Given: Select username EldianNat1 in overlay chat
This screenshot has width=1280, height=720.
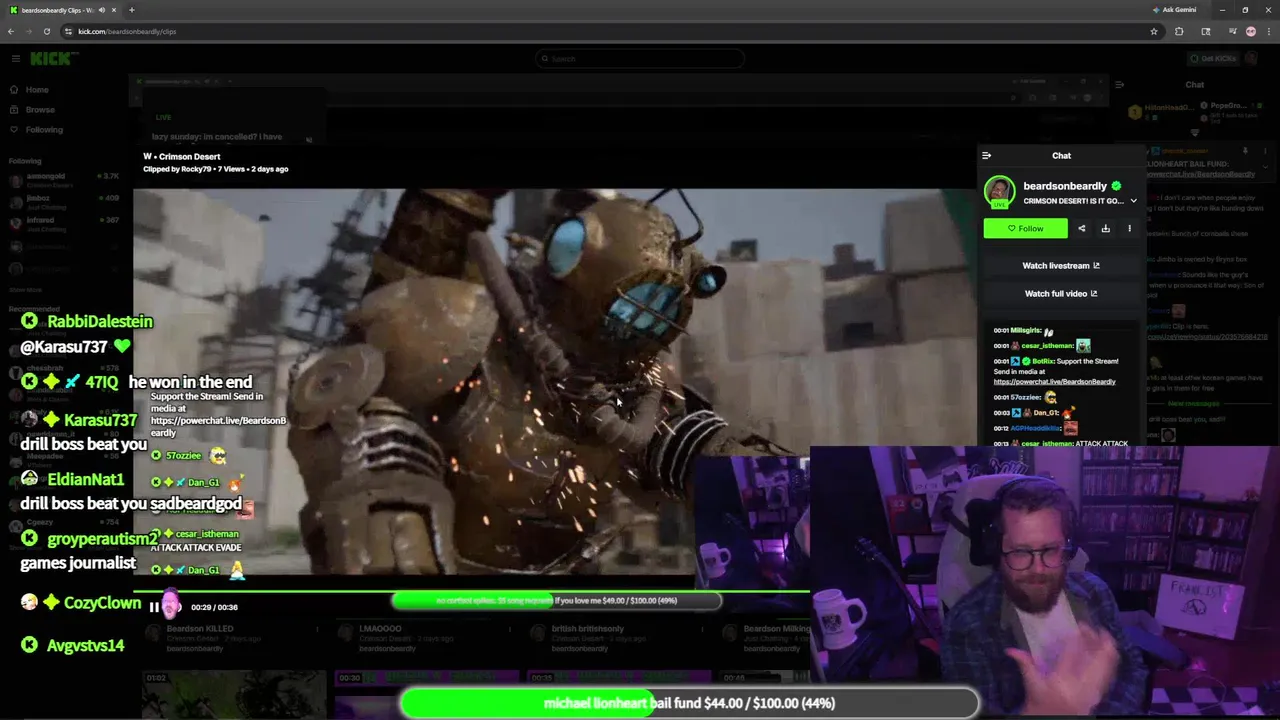Looking at the screenshot, I should [85, 480].
